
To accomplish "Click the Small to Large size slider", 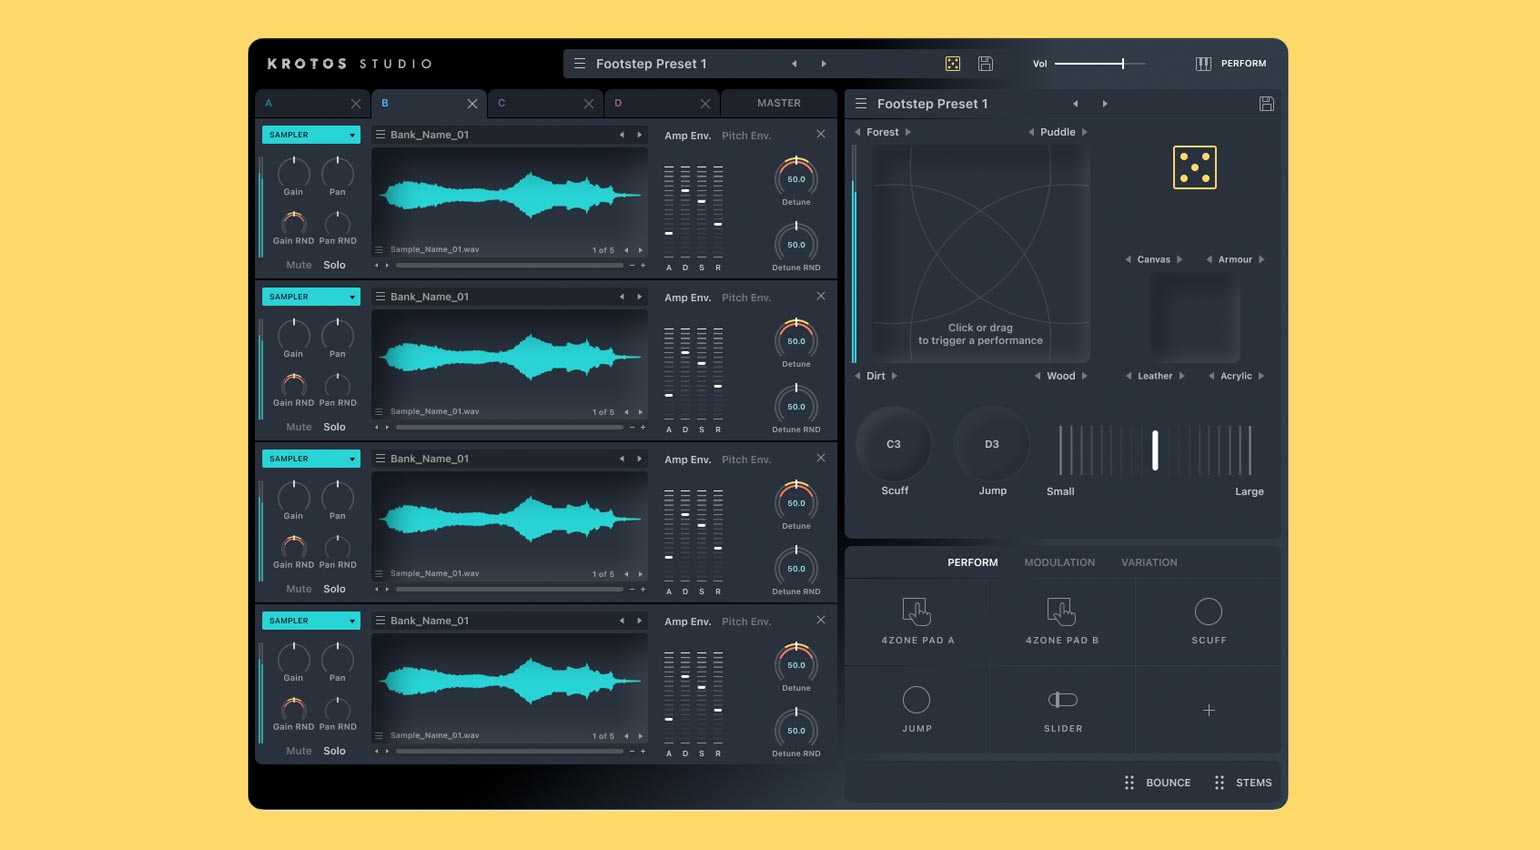I will 1155,450.
